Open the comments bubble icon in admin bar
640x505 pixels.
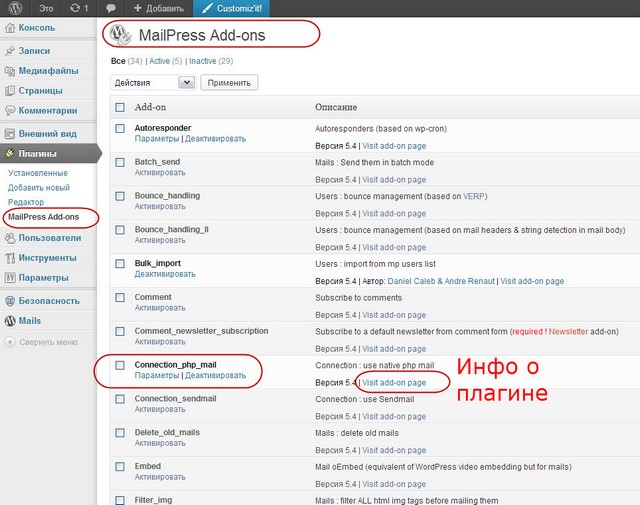[x=110, y=8]
